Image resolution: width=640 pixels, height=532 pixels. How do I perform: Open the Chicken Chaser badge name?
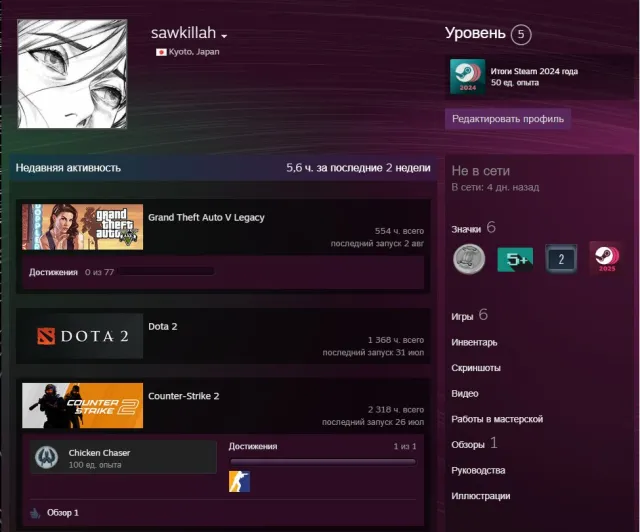point(99,453)
